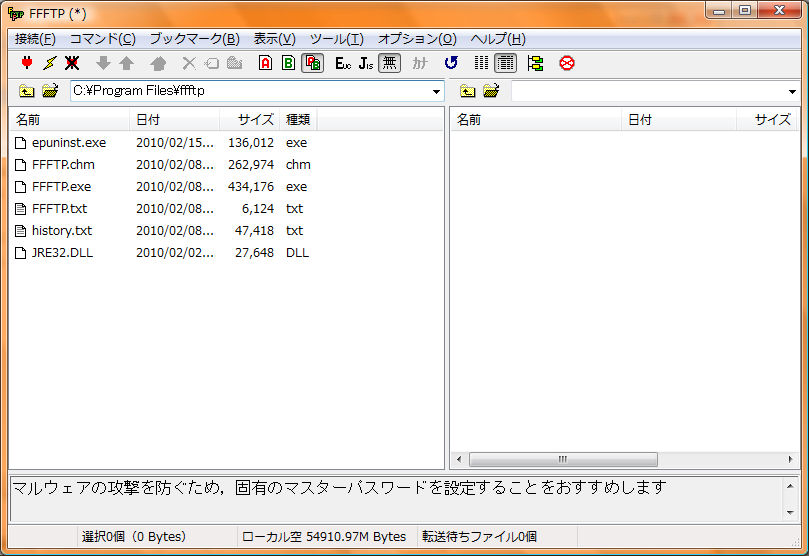Switch to details view icon
Image resolution: width=809 pixels, height=556 pixels.
click(506, 63)
